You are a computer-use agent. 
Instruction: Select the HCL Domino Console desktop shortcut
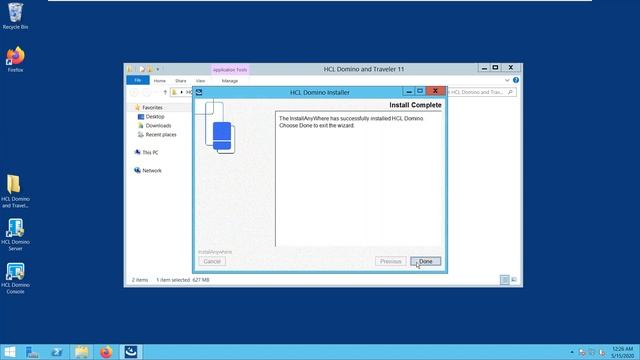coord(15,278)
